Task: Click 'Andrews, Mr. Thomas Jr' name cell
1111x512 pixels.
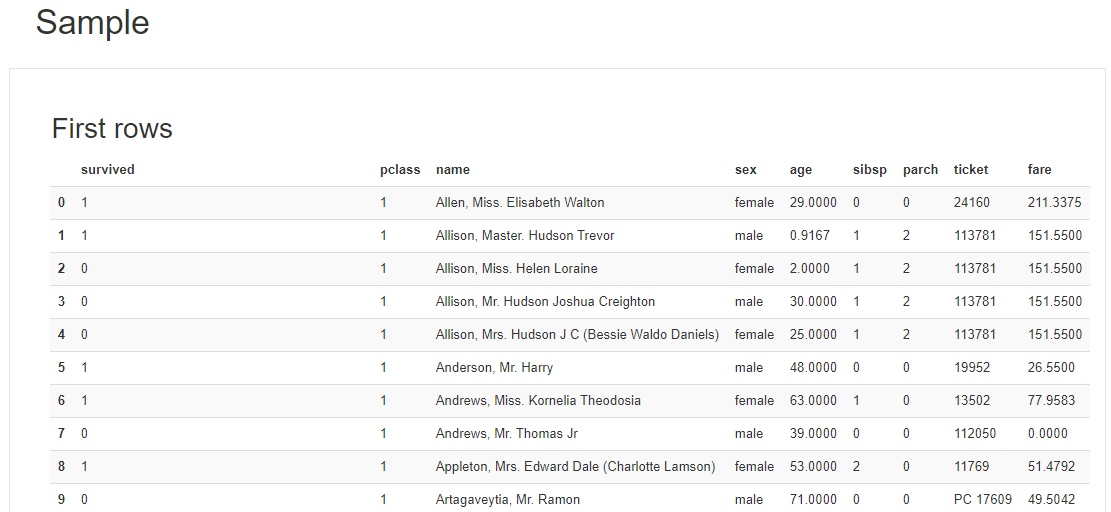Action: (507, 433)
